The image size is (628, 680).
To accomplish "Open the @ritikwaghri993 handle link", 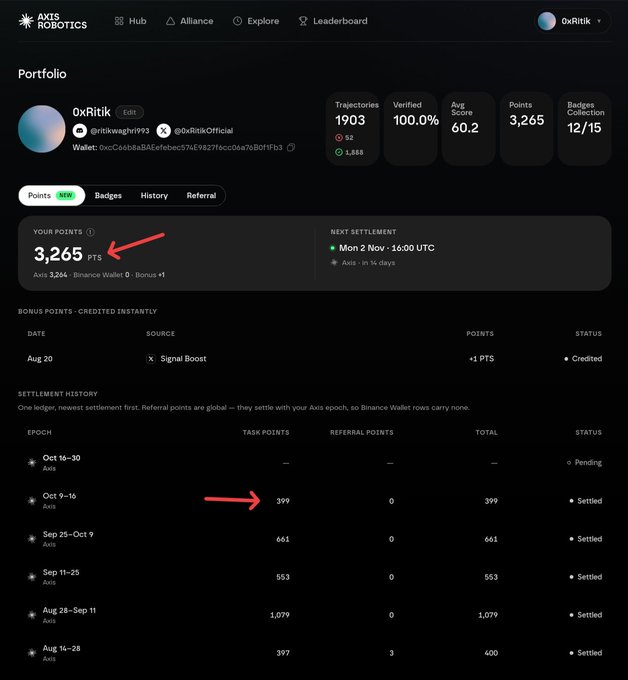I will click(x=120, y=131).
